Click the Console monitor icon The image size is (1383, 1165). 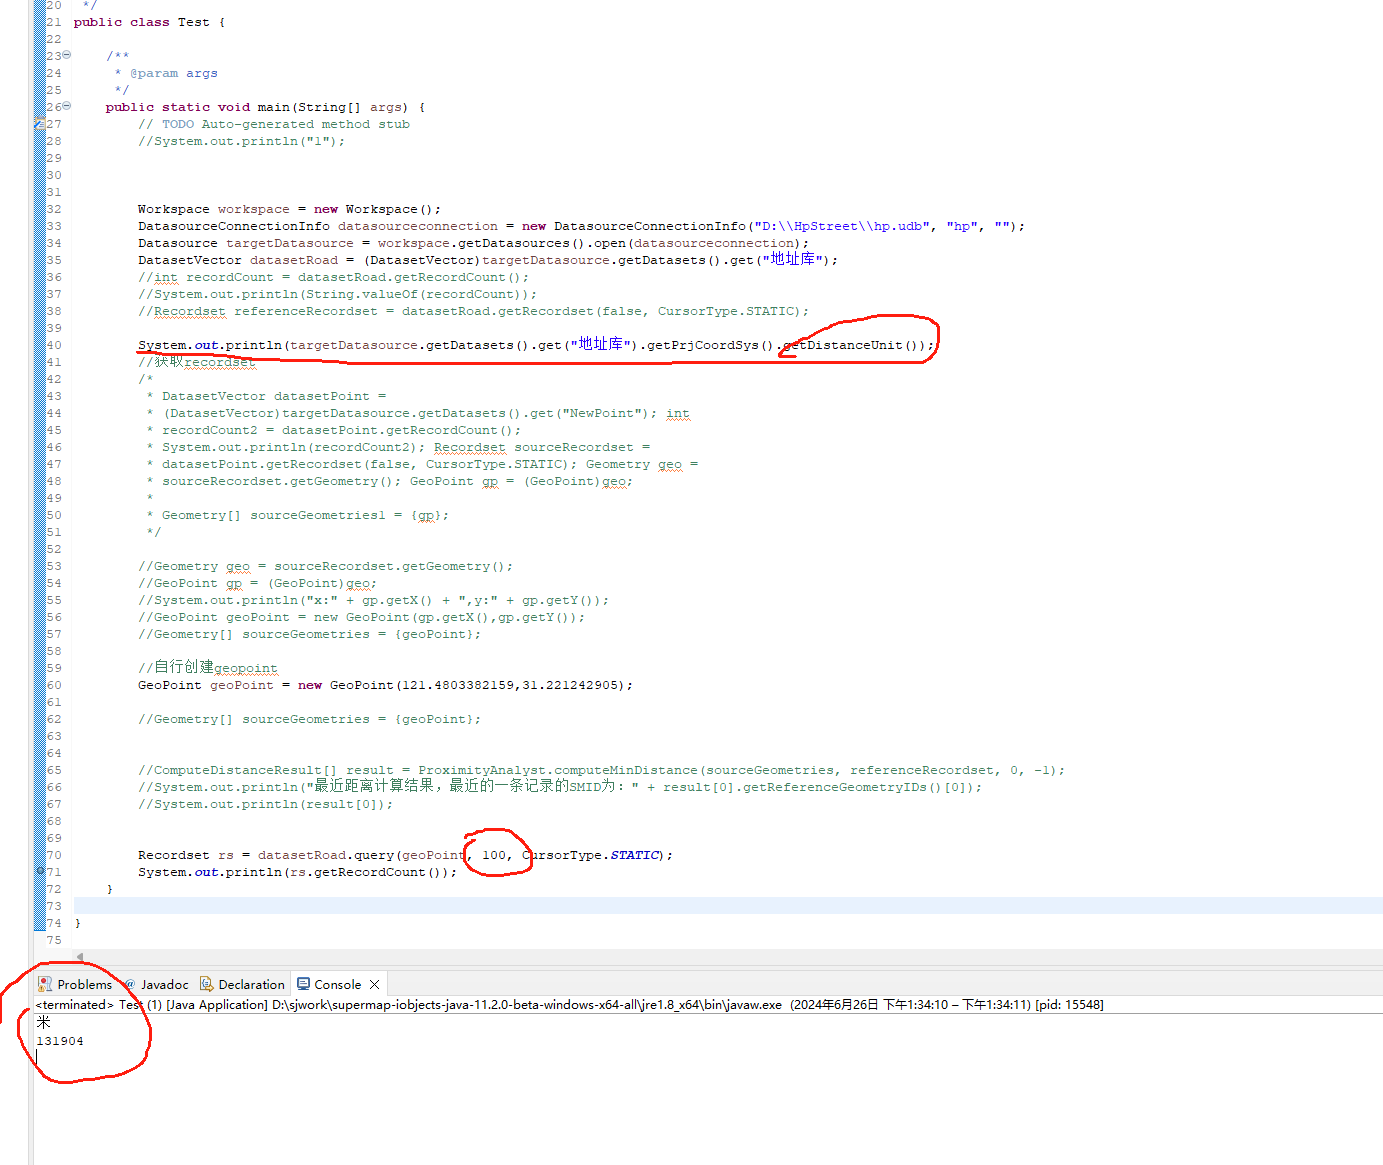pyautogui.click(x=303, y=984)
